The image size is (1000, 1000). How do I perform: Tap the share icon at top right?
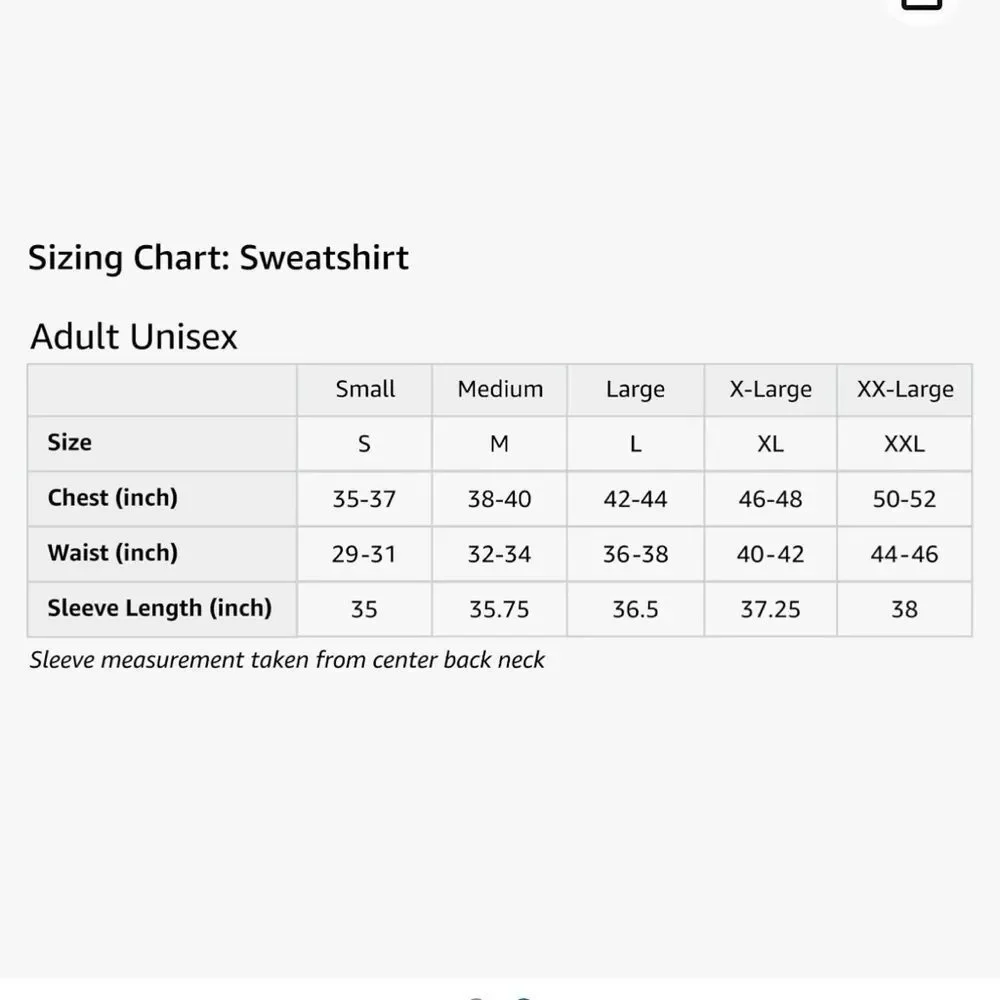[x=921, y=4]
